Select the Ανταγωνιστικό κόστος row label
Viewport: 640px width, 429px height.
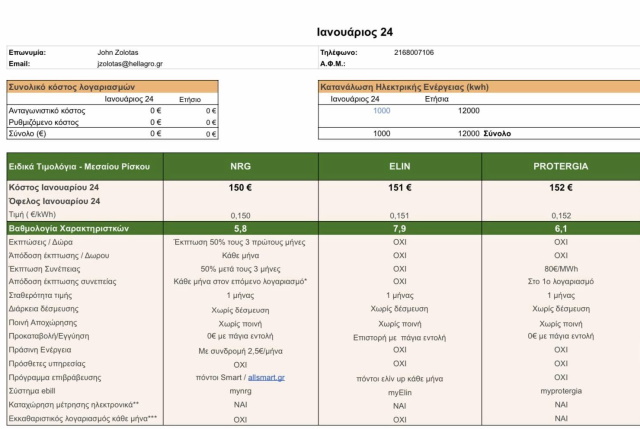(x=47, y=111)
